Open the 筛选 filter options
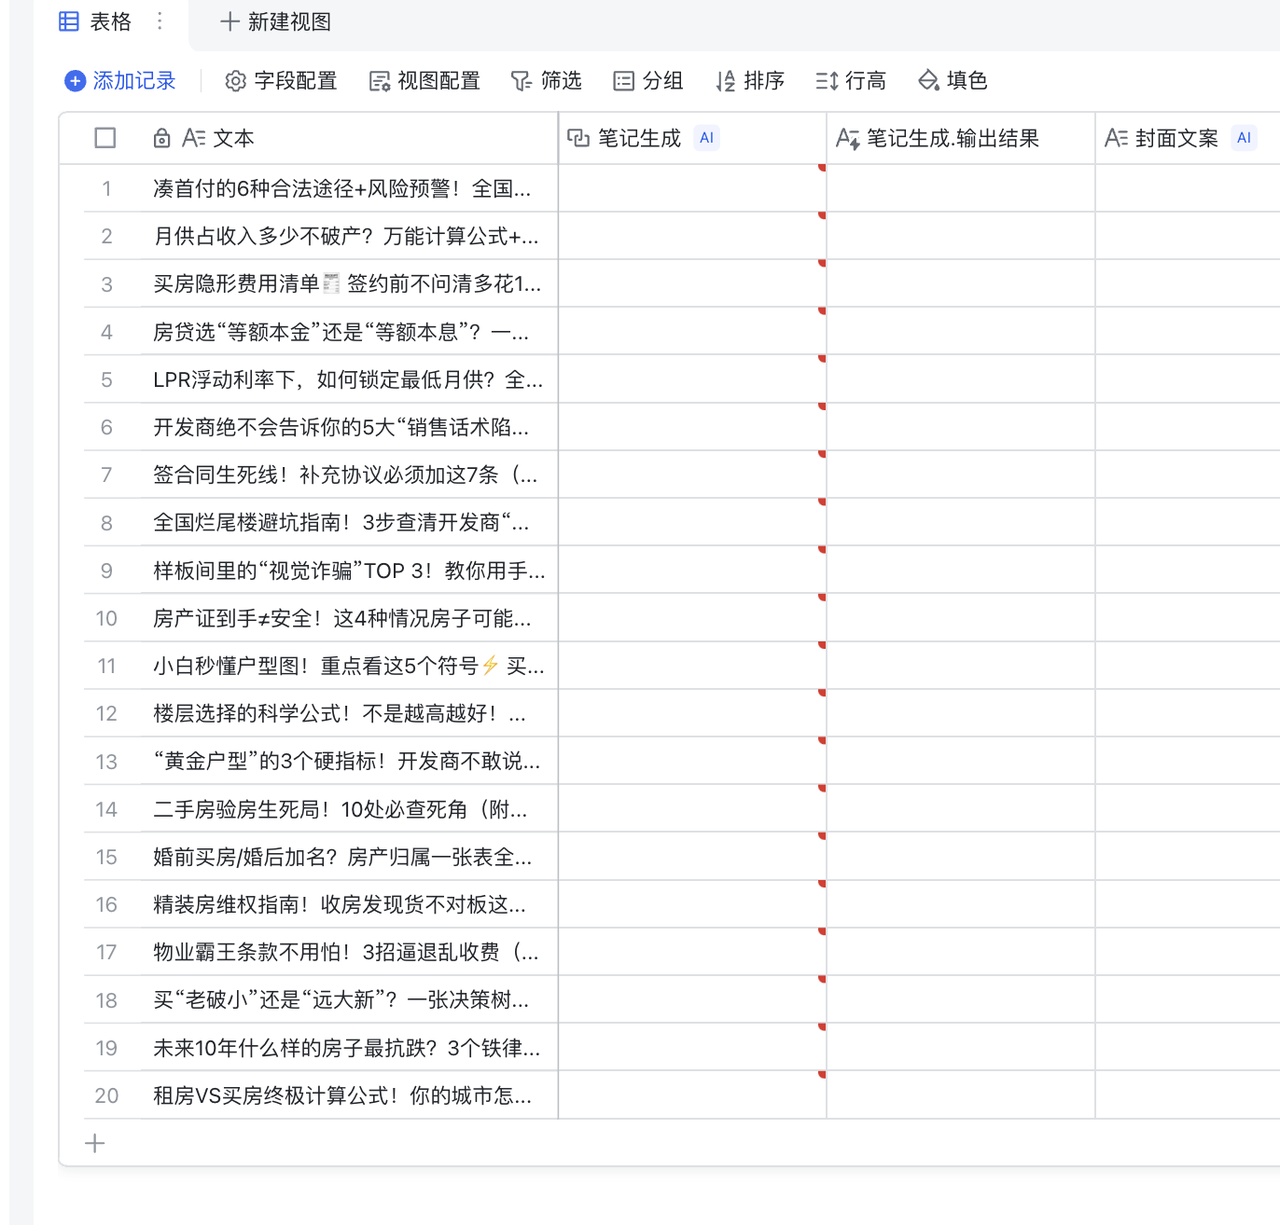The height and width of the screenshot is (1225, 1280). (x=546, y=81)
